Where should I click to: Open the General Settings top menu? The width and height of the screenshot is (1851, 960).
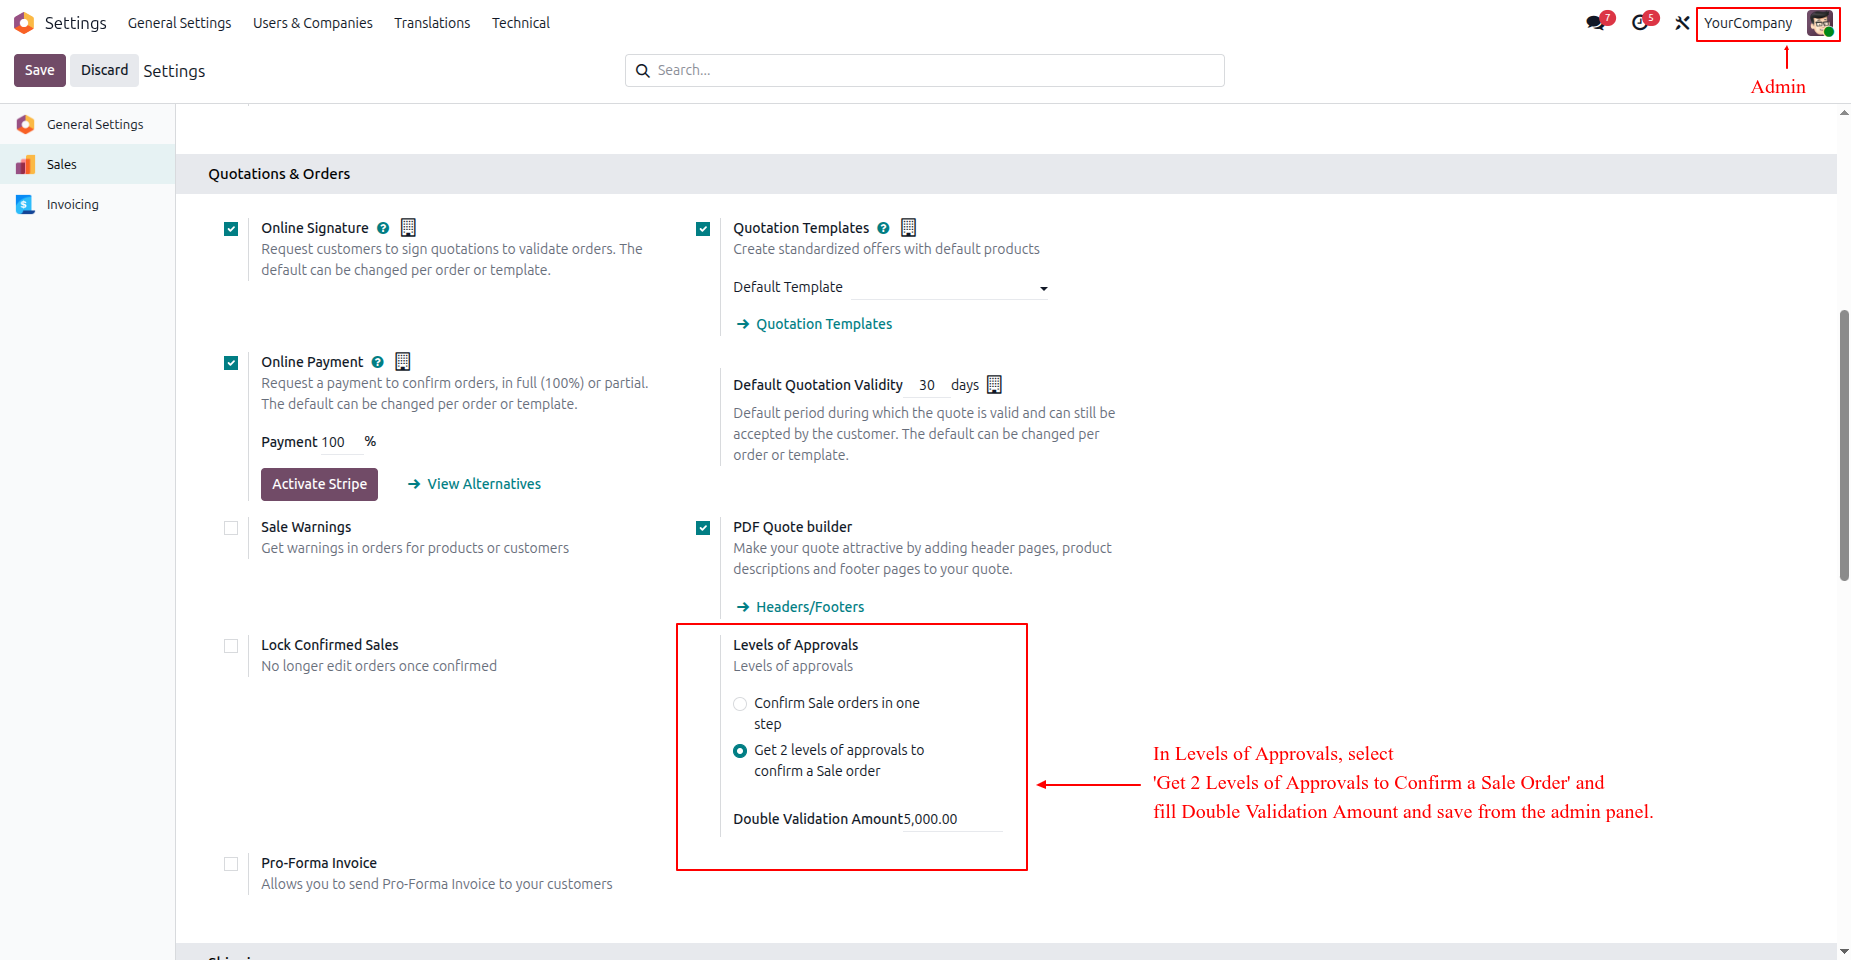click(179, 23)
